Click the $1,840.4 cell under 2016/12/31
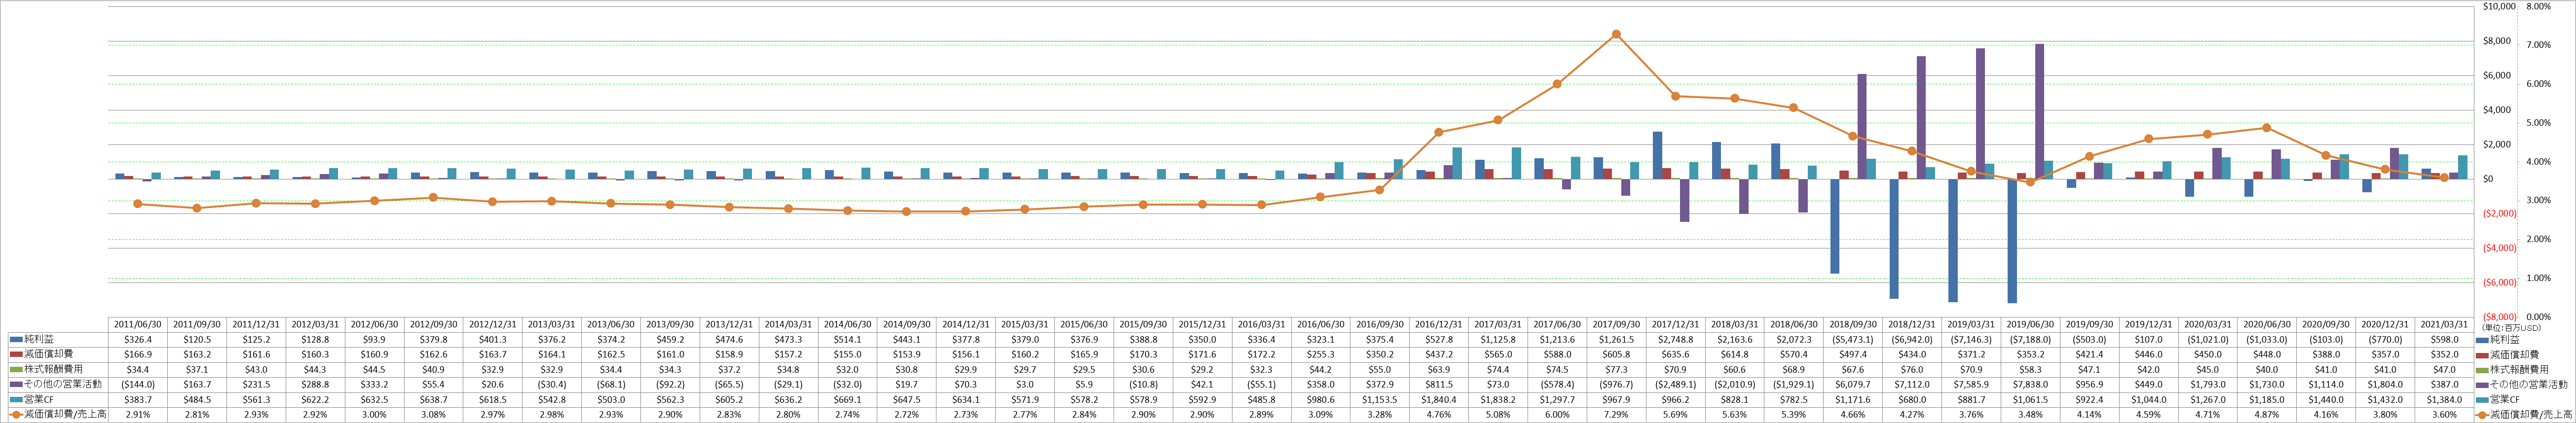 (x=1439, y=399)
